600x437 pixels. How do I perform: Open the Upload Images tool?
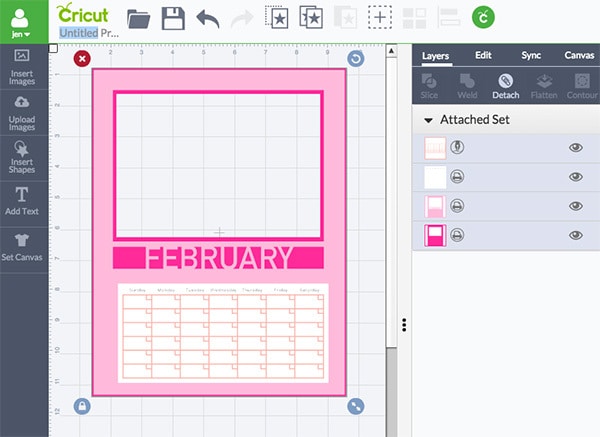tap(22, 112)
